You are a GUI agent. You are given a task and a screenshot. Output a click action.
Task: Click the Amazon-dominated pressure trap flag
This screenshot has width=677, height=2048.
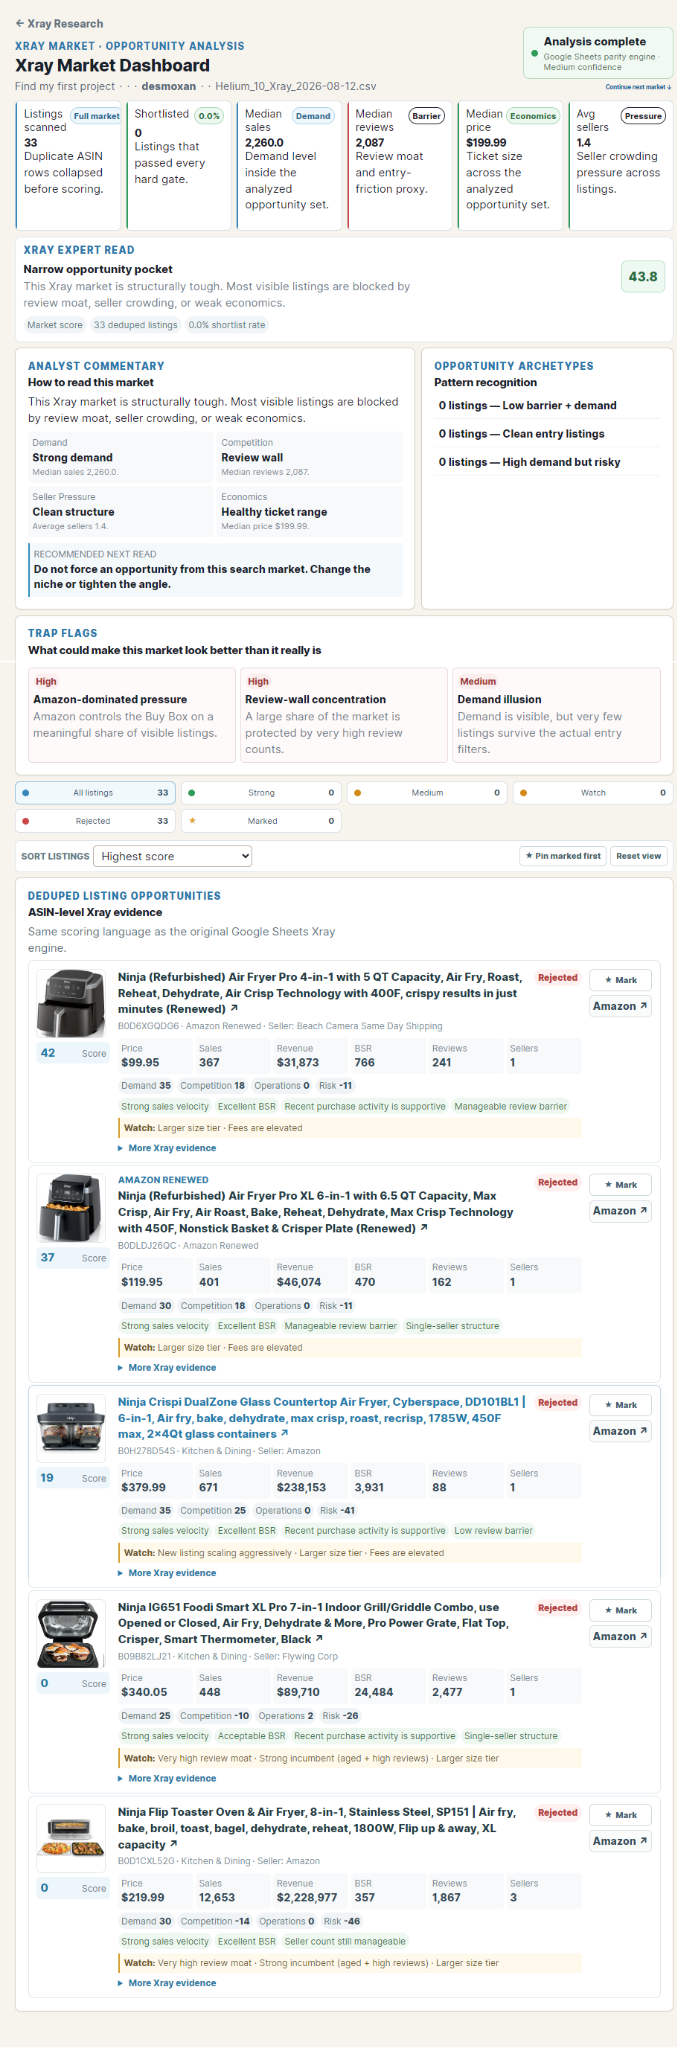pyautogui.click(x=131, y=716)
